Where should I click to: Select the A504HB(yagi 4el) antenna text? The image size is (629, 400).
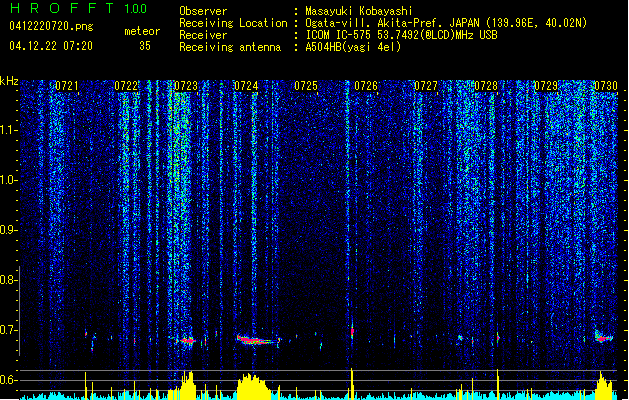pos(353,47)
